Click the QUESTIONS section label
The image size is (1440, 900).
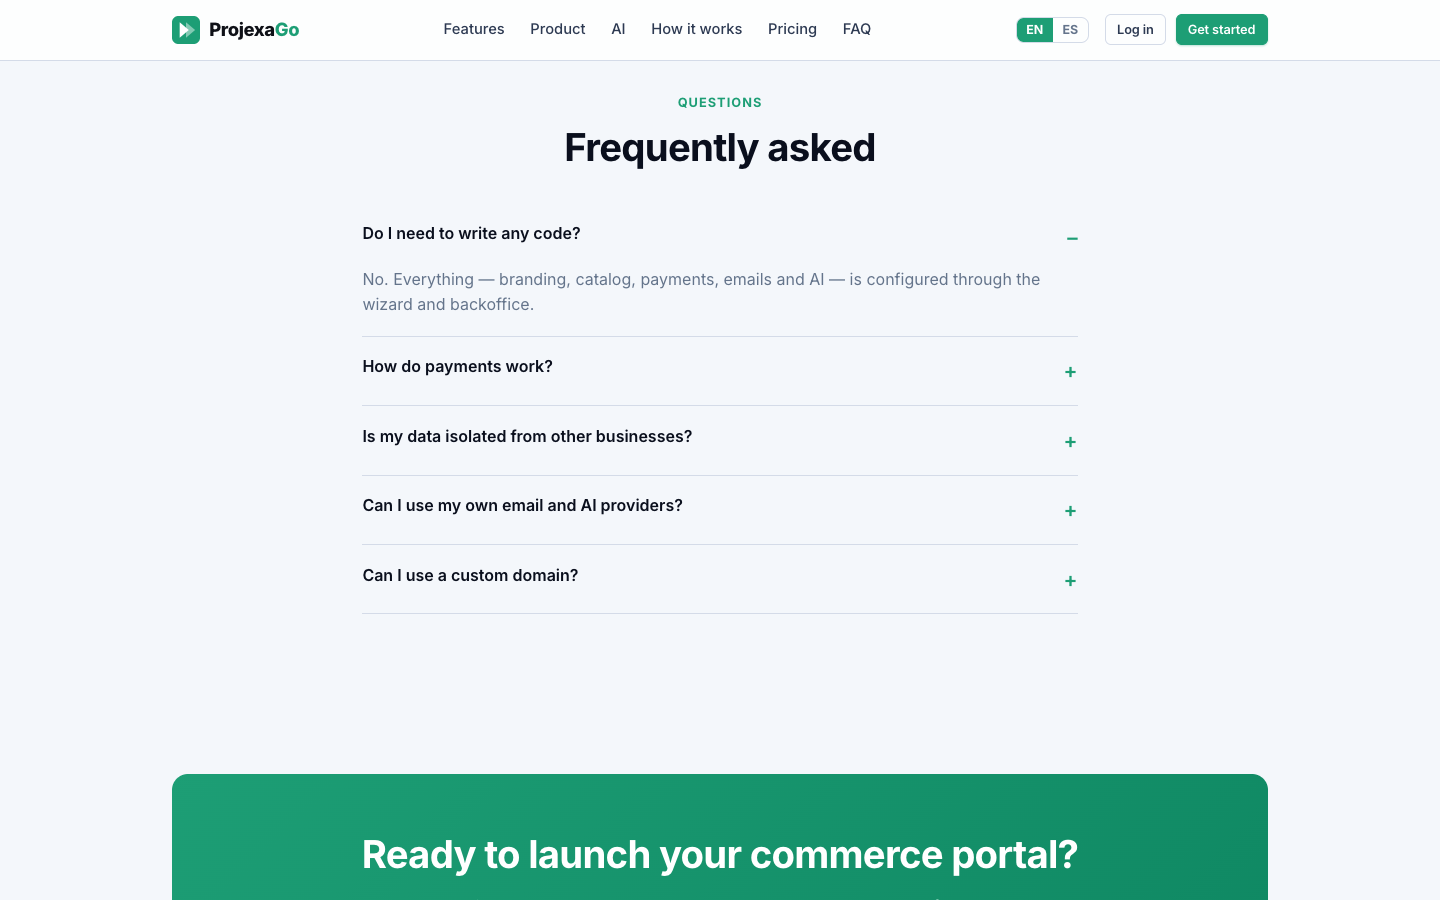[720, 102]
